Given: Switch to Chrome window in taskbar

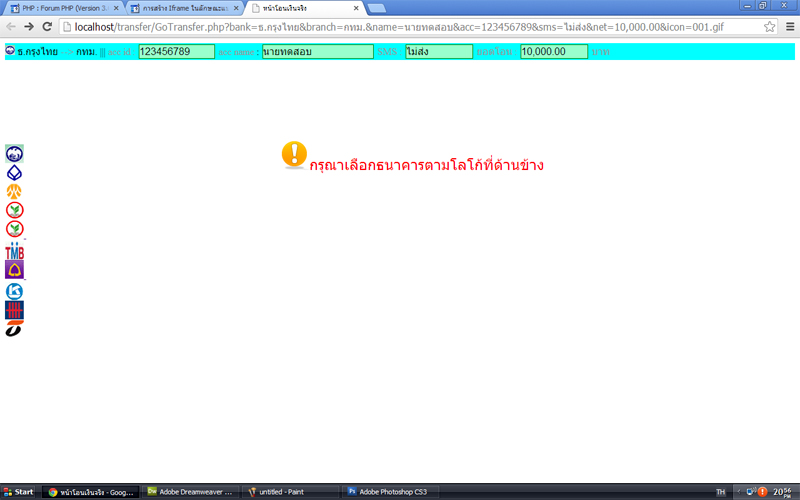Looking at the screenshot, I should pyautogui.click(x=90, y=492).
